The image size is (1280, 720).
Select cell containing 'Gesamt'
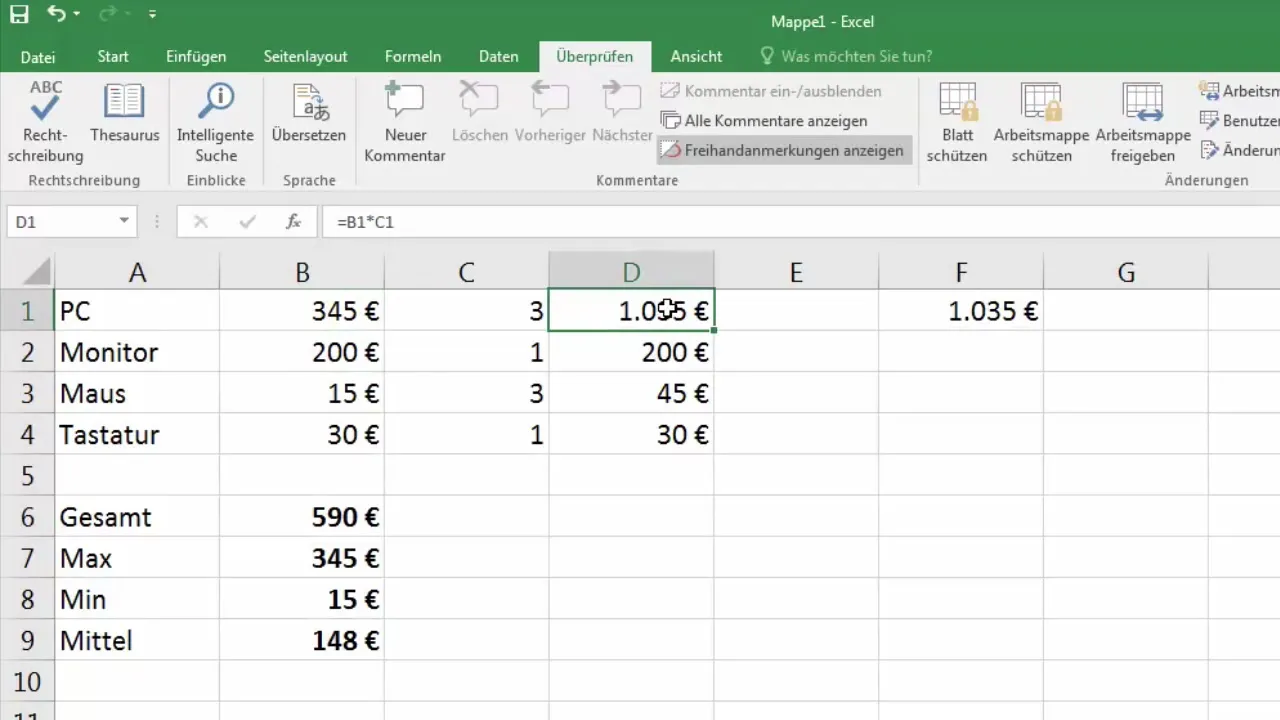point(137,517)
